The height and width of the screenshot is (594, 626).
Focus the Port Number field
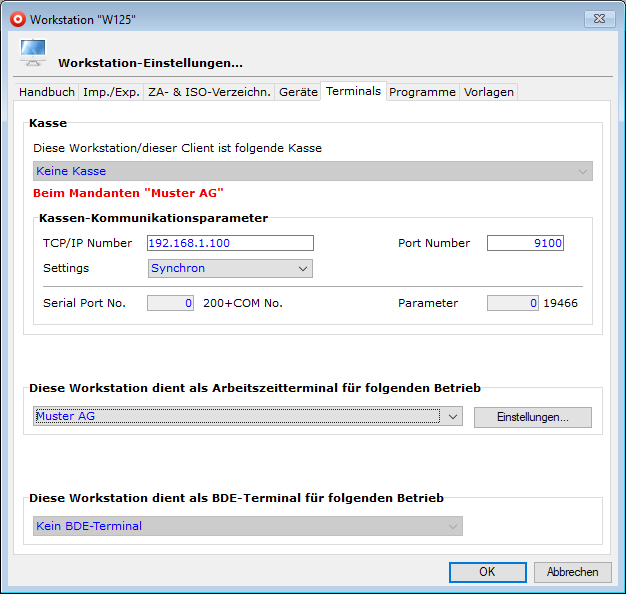pos(525,243)
